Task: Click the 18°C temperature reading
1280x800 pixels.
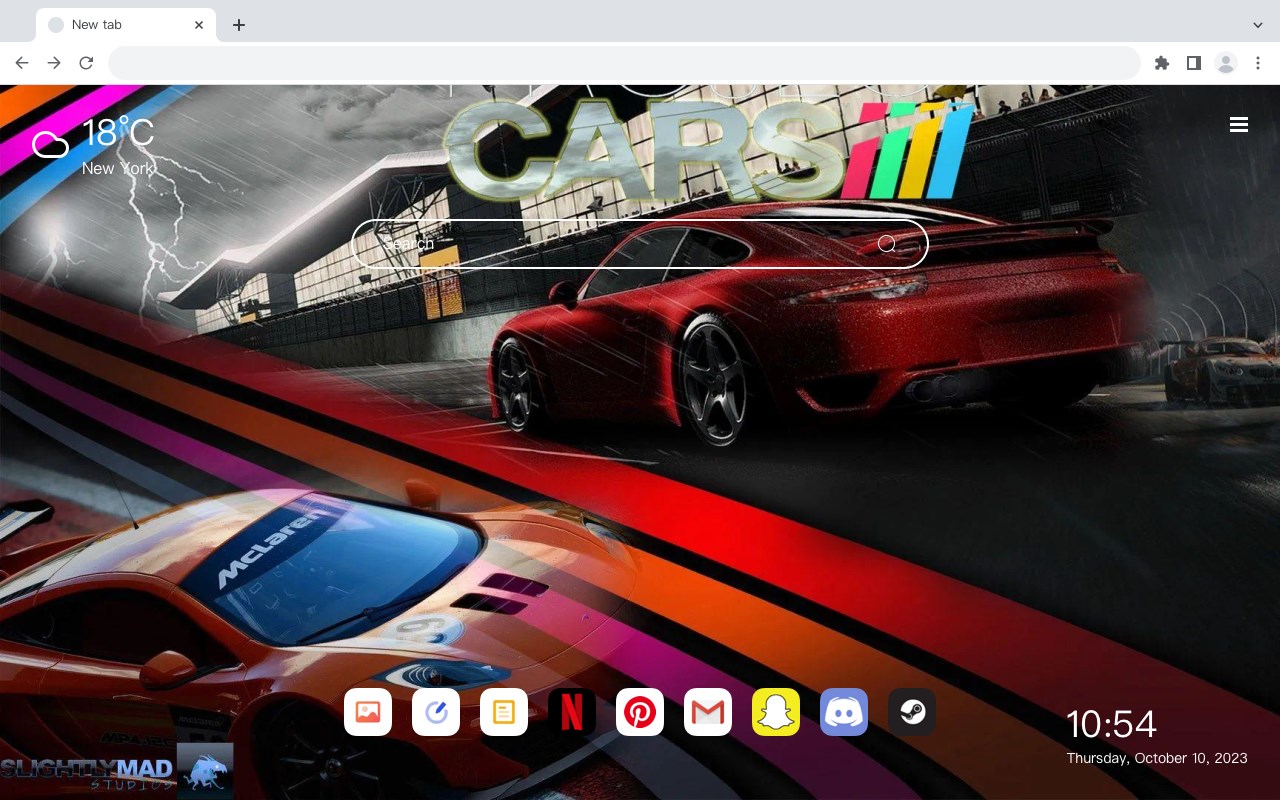Action: click(118, 133)
